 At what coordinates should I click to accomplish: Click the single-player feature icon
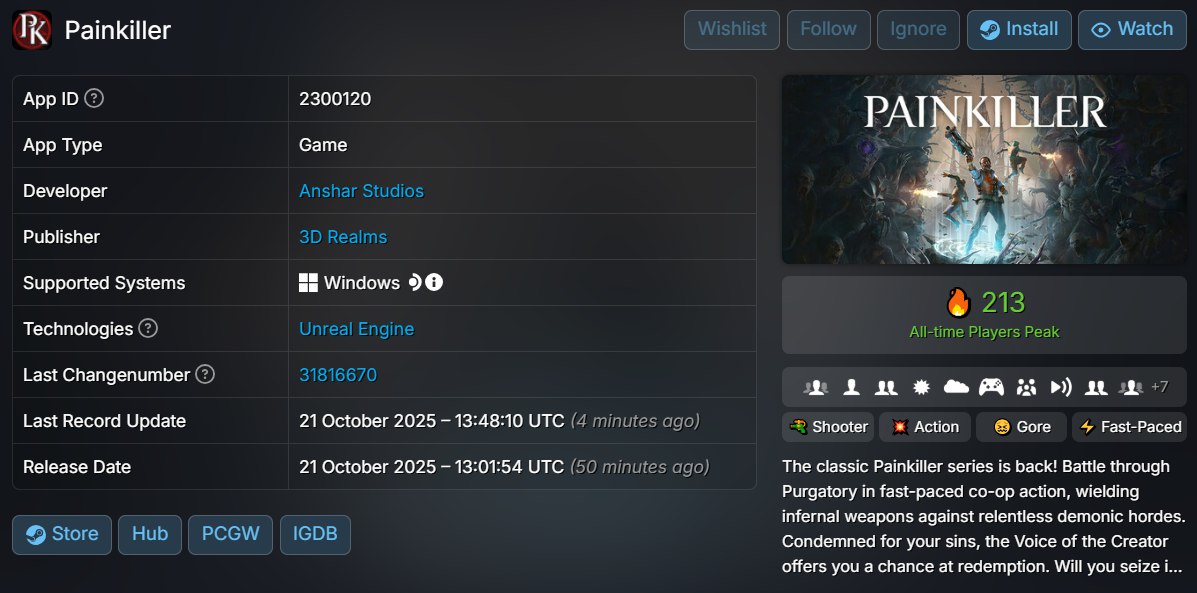tap(851, 387)
